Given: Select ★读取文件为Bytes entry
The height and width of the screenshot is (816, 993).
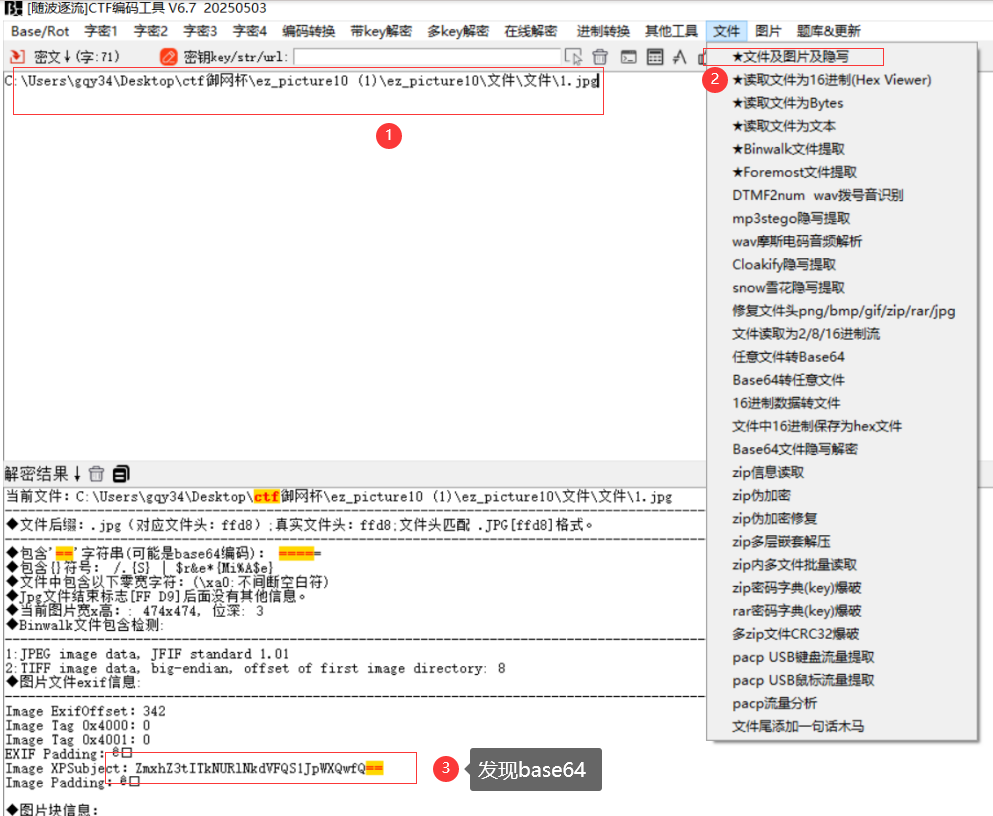Looking at the screenshot, I should [x=842, y=103].
